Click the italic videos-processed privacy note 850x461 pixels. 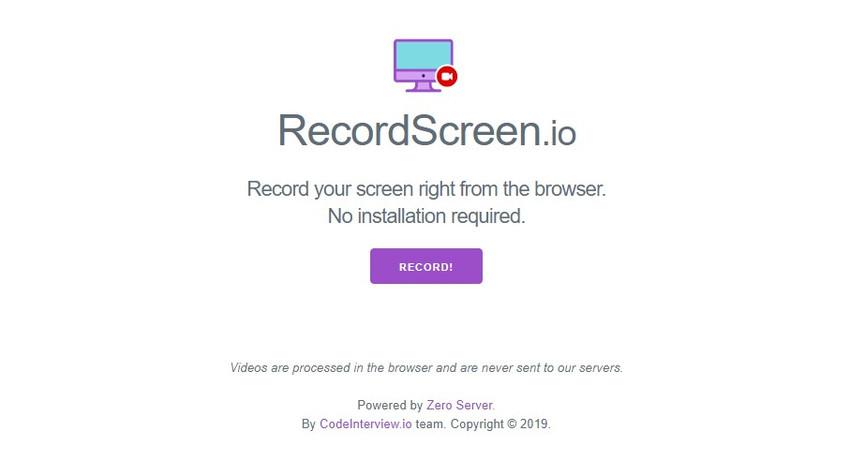pyautogui.click(x=426, y=368)
